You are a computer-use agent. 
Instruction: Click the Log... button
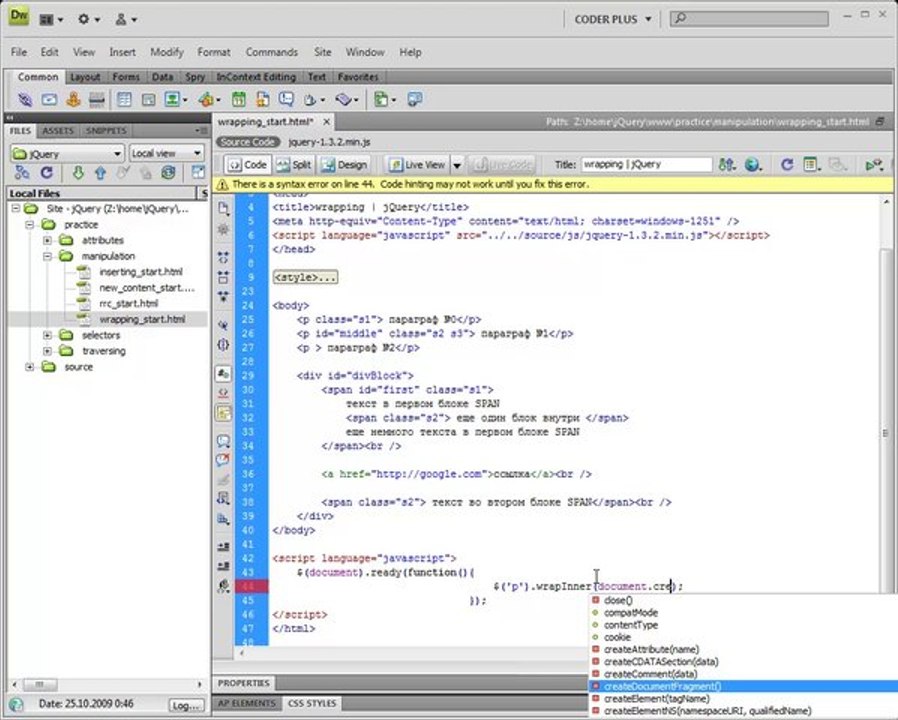click(187, 706)
